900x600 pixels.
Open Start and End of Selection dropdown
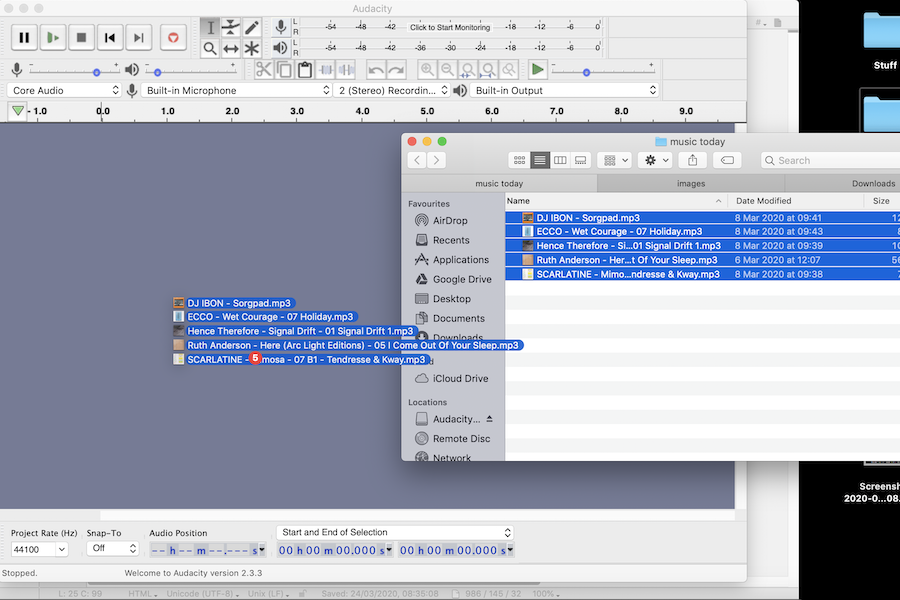pos(395,532)
